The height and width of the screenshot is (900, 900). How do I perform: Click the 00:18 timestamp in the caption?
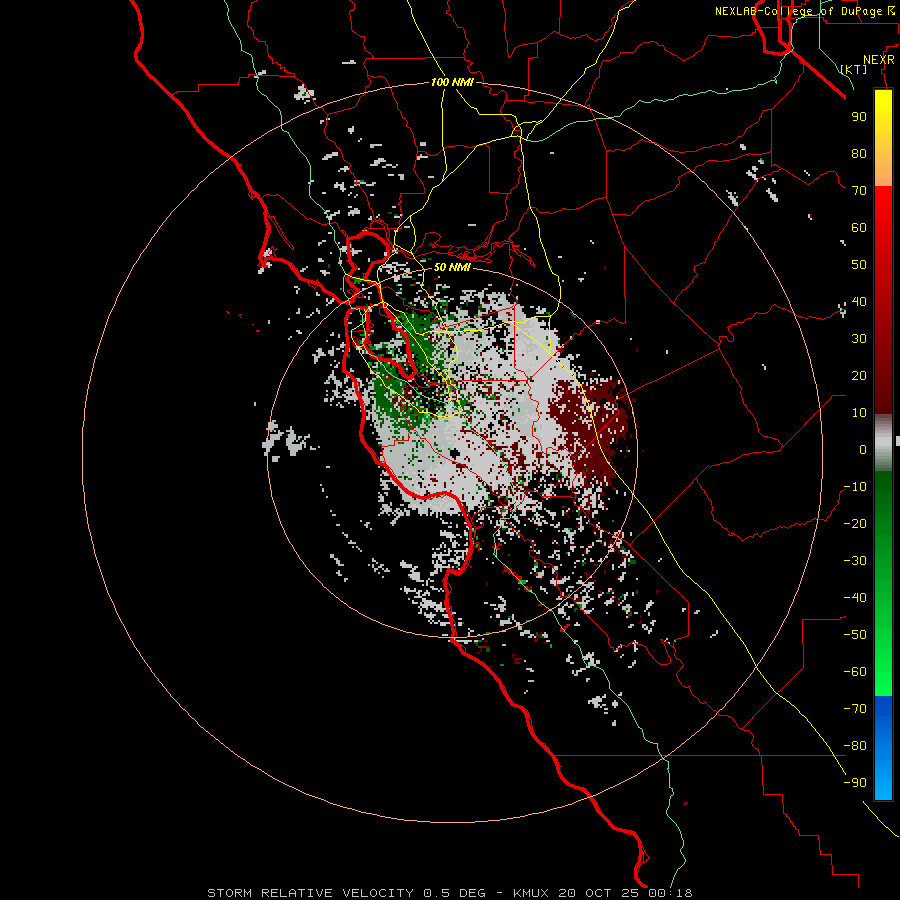[671, 893]
